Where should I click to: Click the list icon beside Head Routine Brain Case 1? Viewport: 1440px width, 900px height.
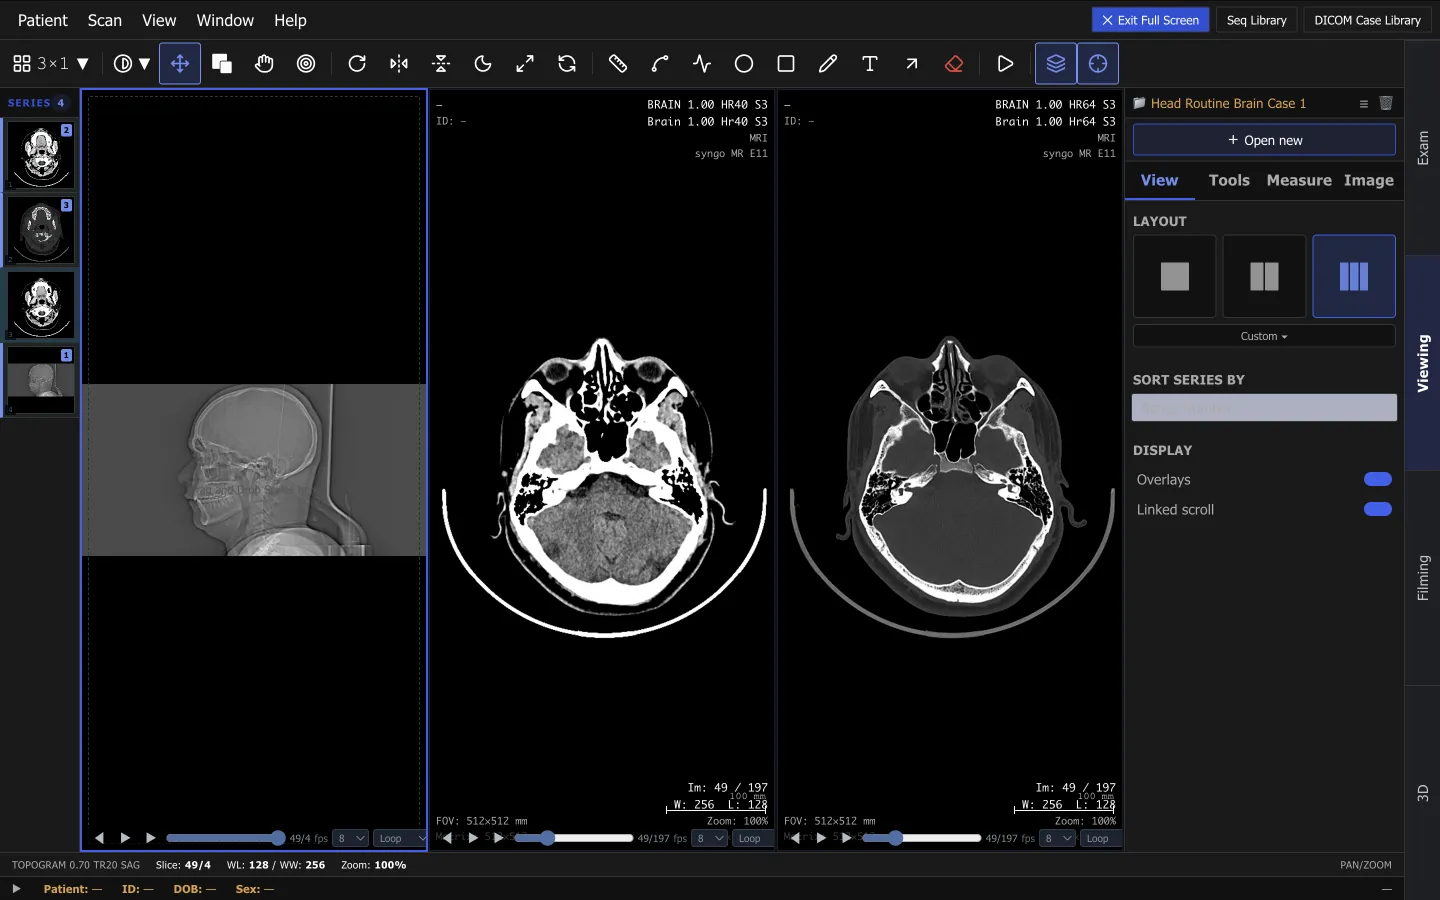1363,103
